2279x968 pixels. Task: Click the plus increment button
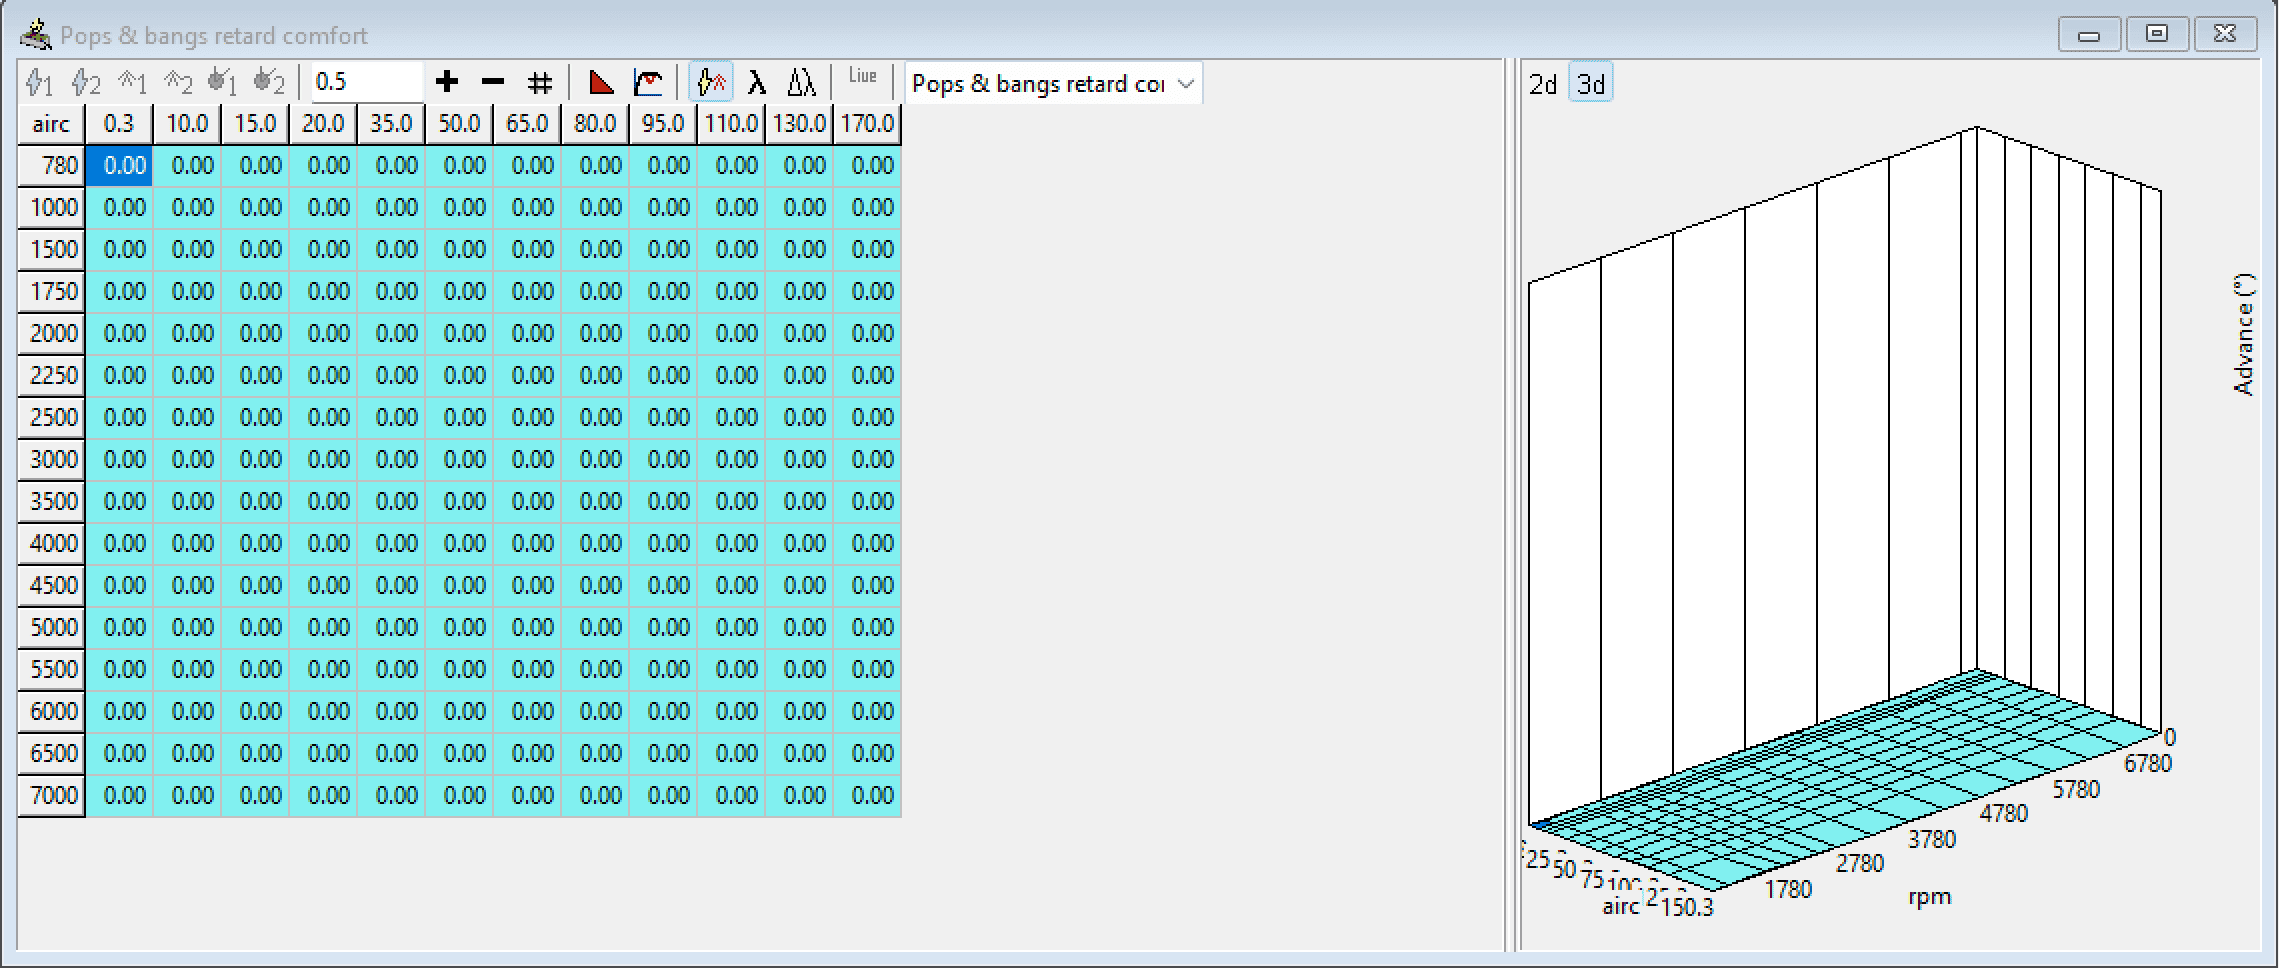(x=447, y=82)
